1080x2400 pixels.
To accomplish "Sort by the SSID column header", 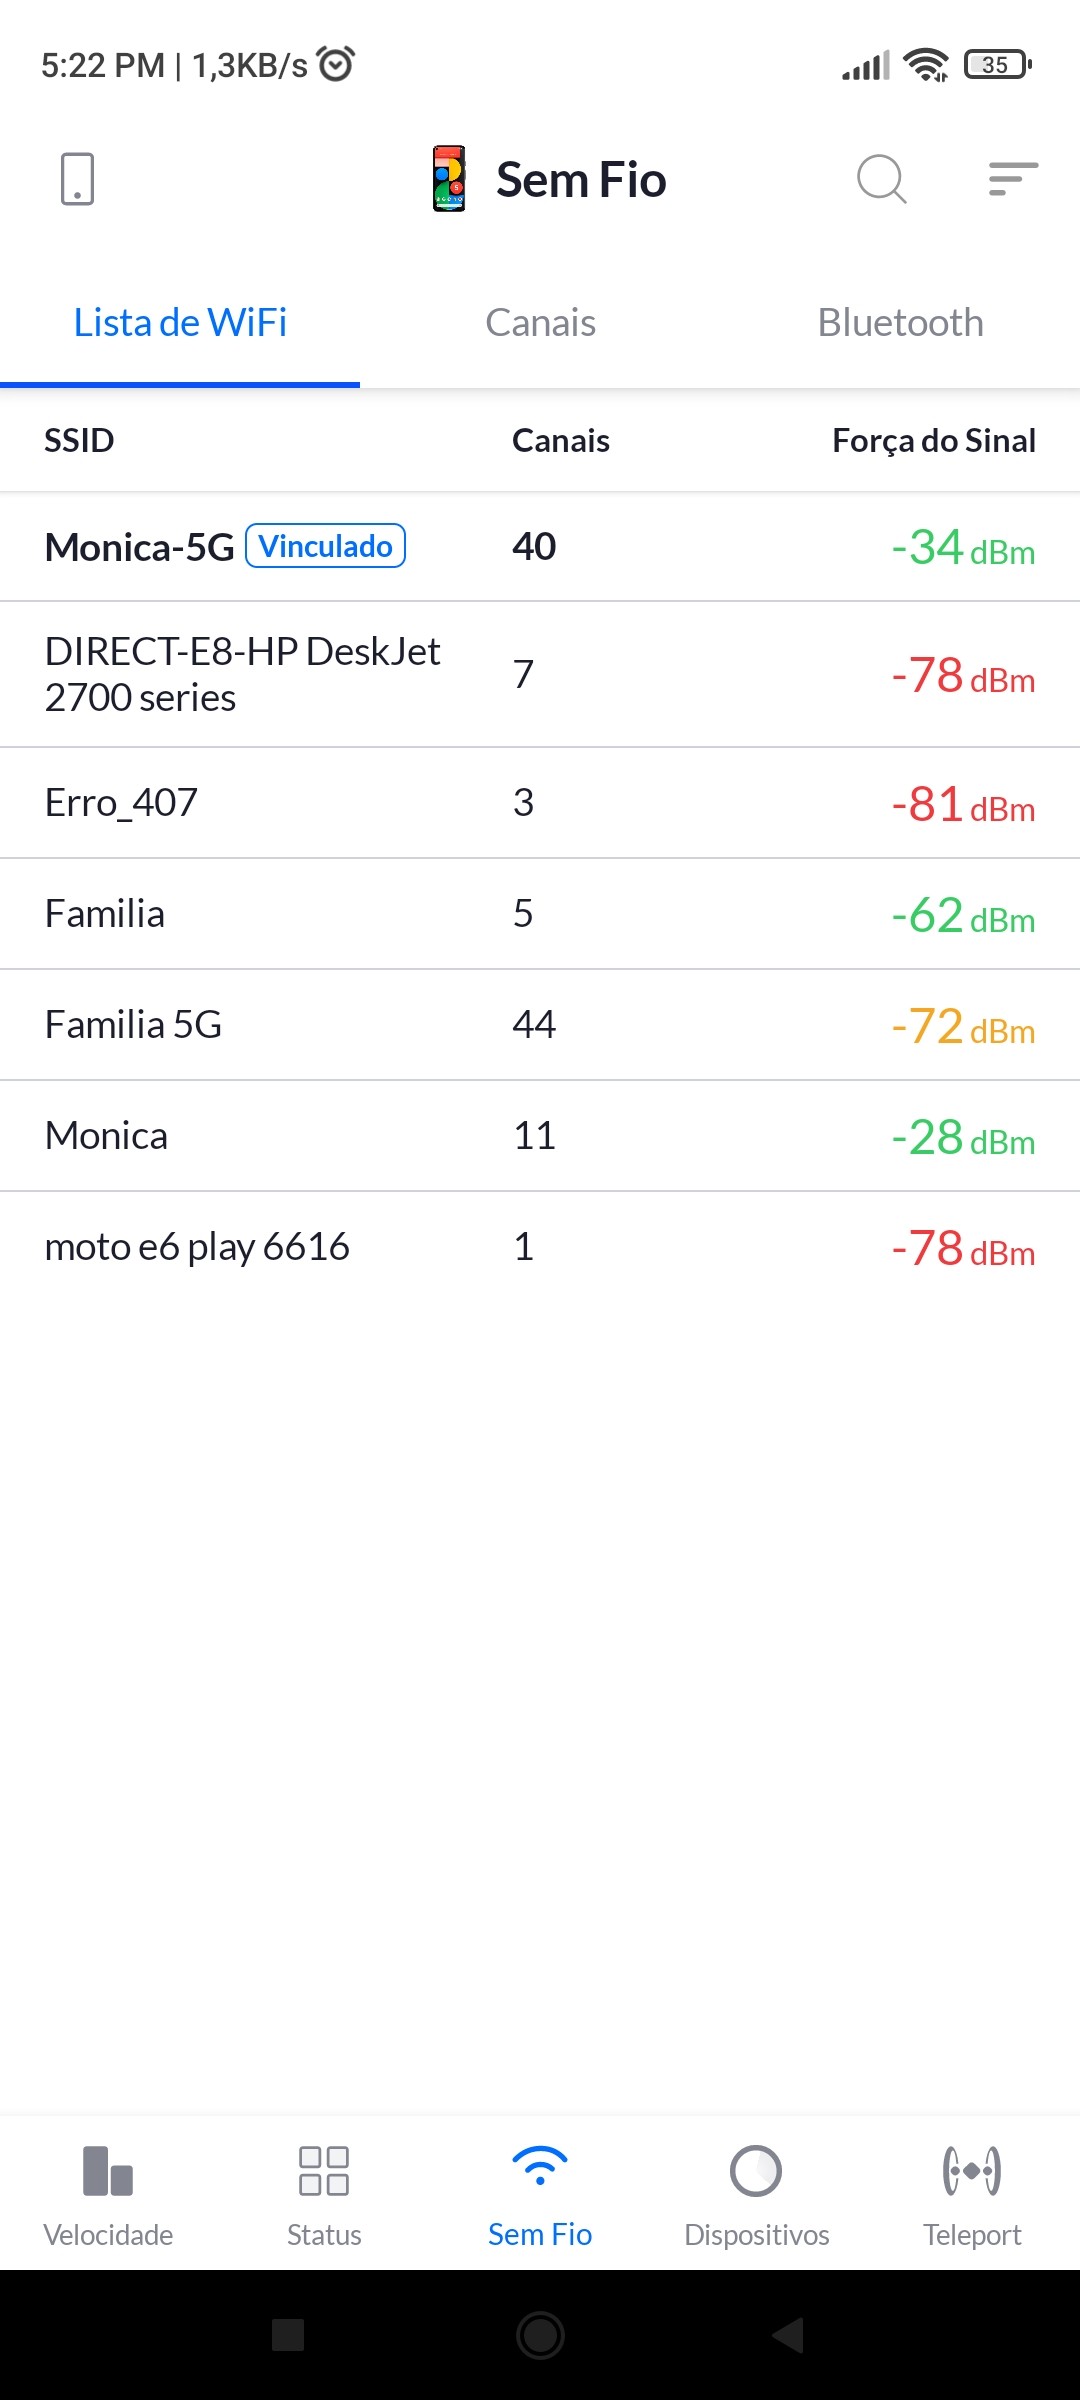I will tap(79, 441).
